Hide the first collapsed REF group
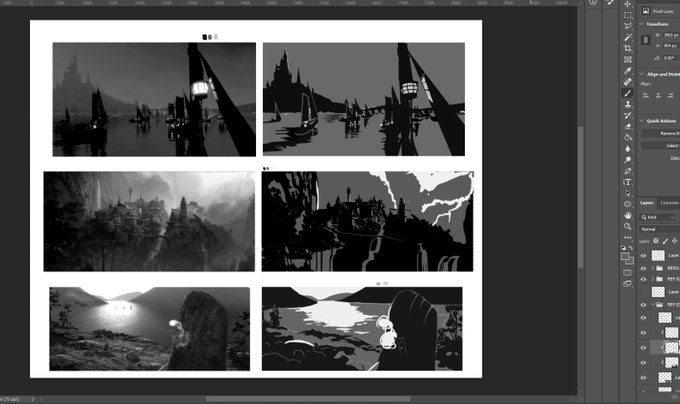 644,268
